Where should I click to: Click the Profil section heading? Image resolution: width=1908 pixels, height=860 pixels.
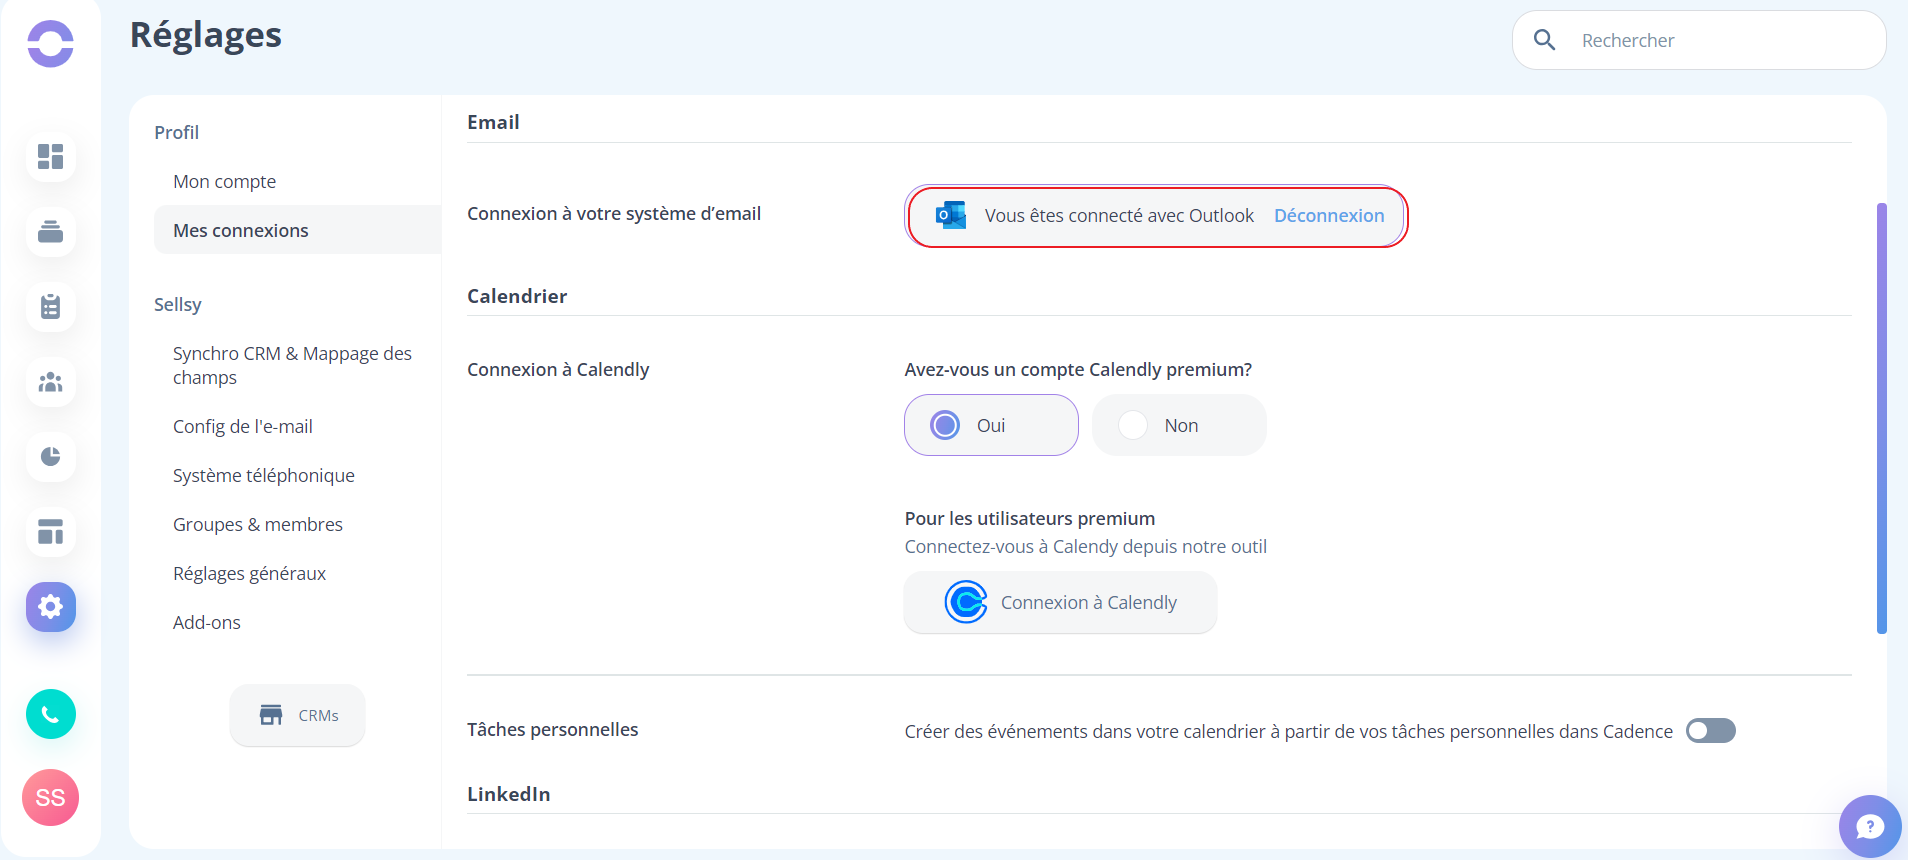(x=176, y=132)
